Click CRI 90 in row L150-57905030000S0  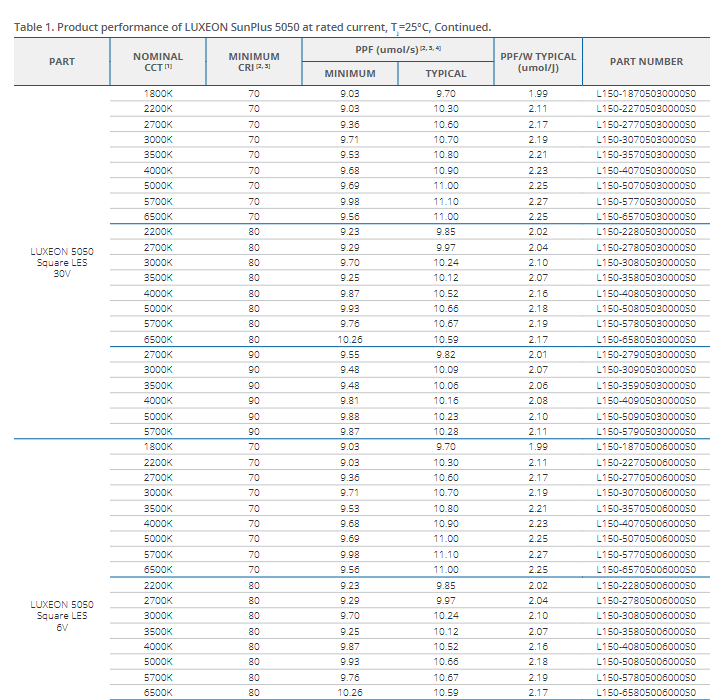click(x=254, y=431)
